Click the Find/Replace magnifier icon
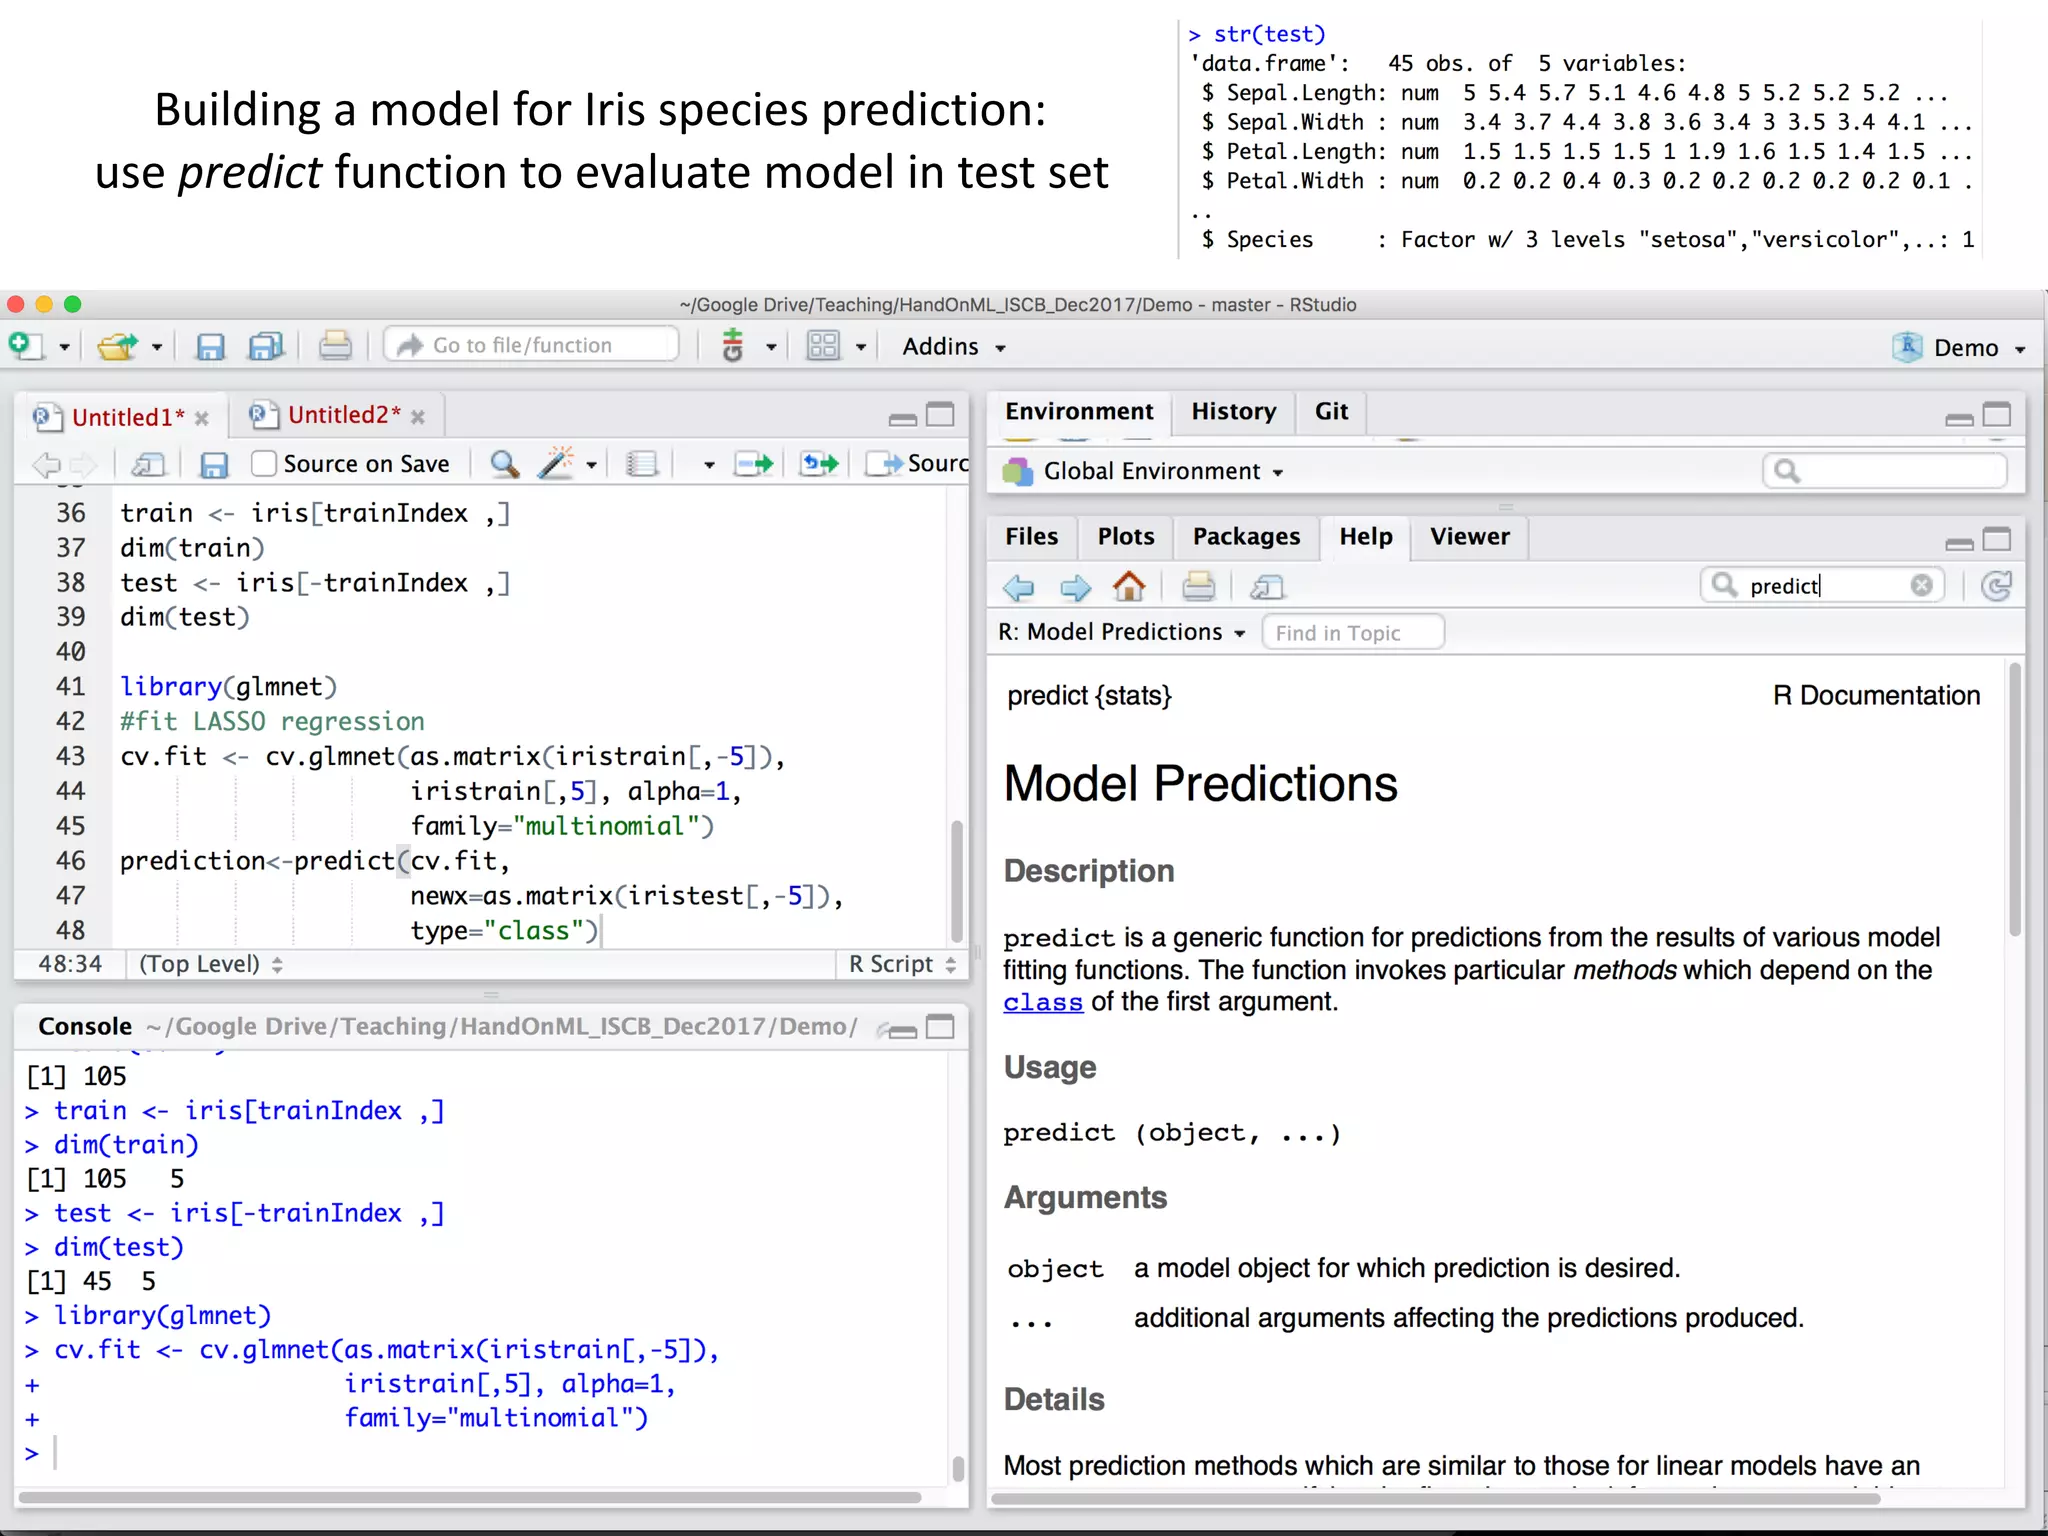2048x1536 pixels. point(505,463)
